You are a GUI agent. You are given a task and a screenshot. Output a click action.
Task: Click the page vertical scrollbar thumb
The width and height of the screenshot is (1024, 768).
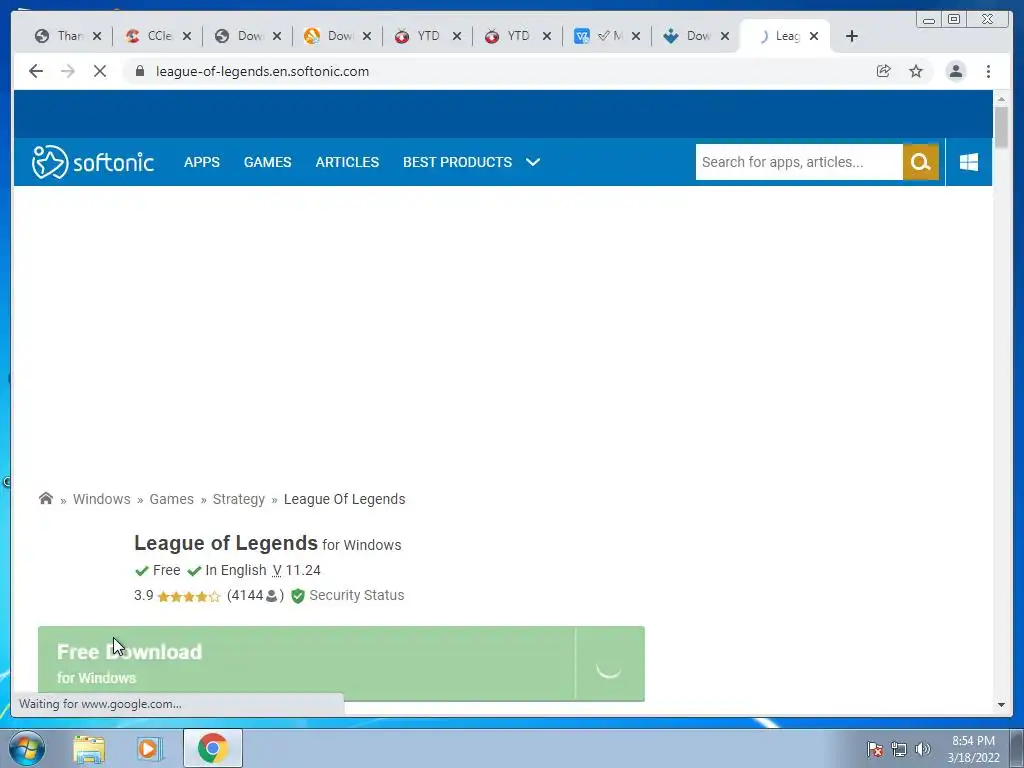pos(1001,127)
